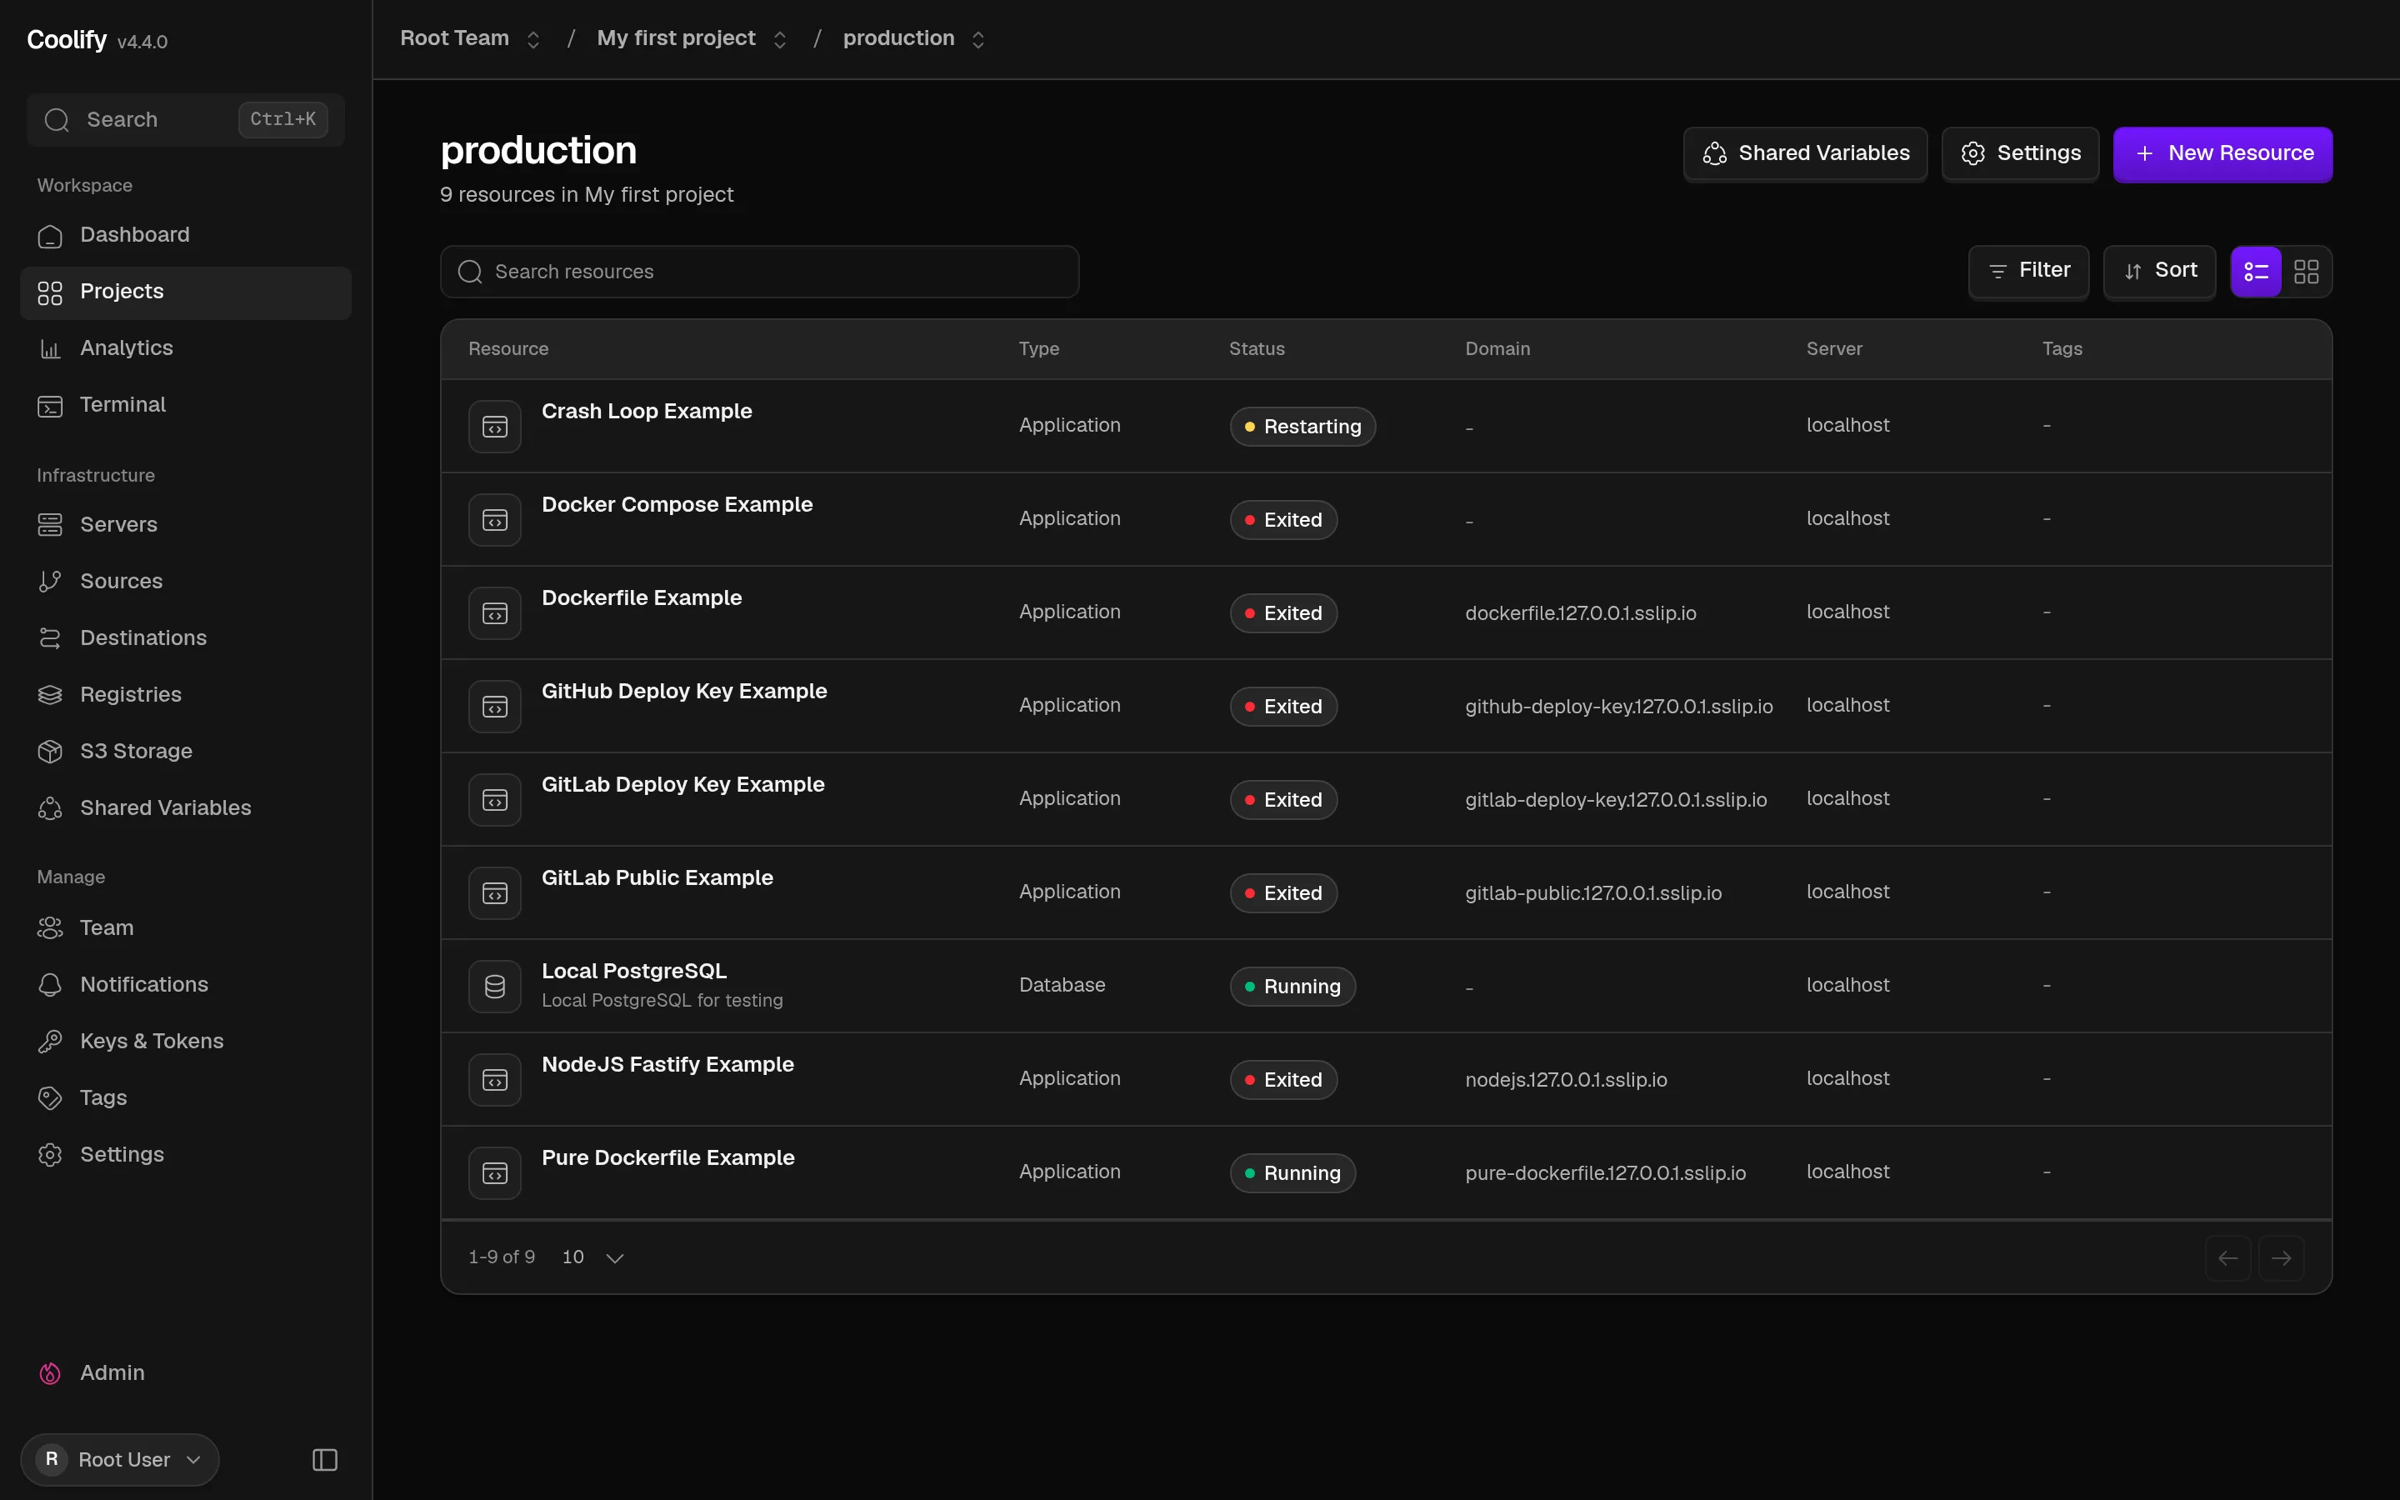This screenshot has height=1500, width=2400.
Task: Click the Resource column header
Action: point(508,349)
